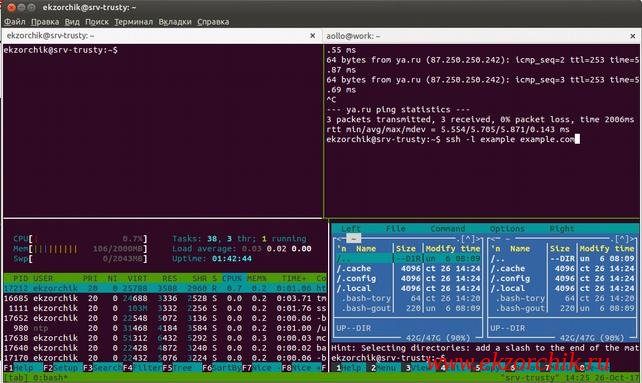Open the Правка menu
Viewport: 642px width, 383px height.
[x=45, y=22]
